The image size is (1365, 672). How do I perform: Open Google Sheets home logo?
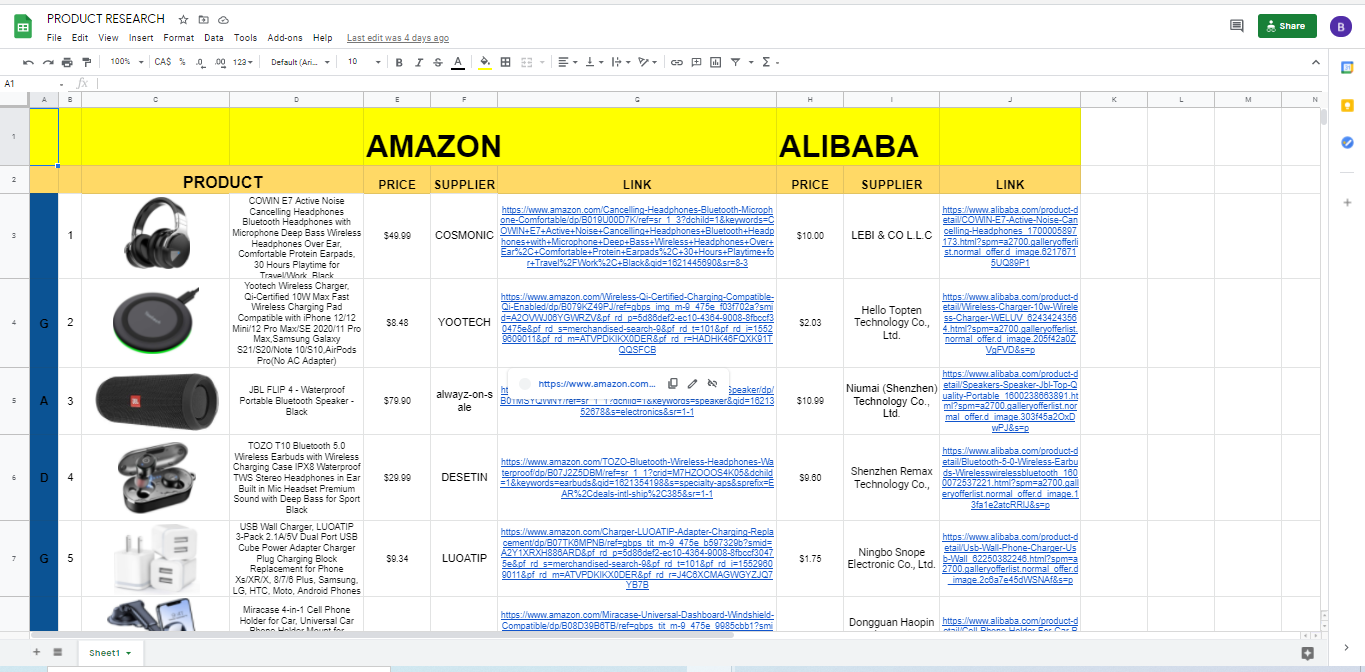click(x=23, y=27)
